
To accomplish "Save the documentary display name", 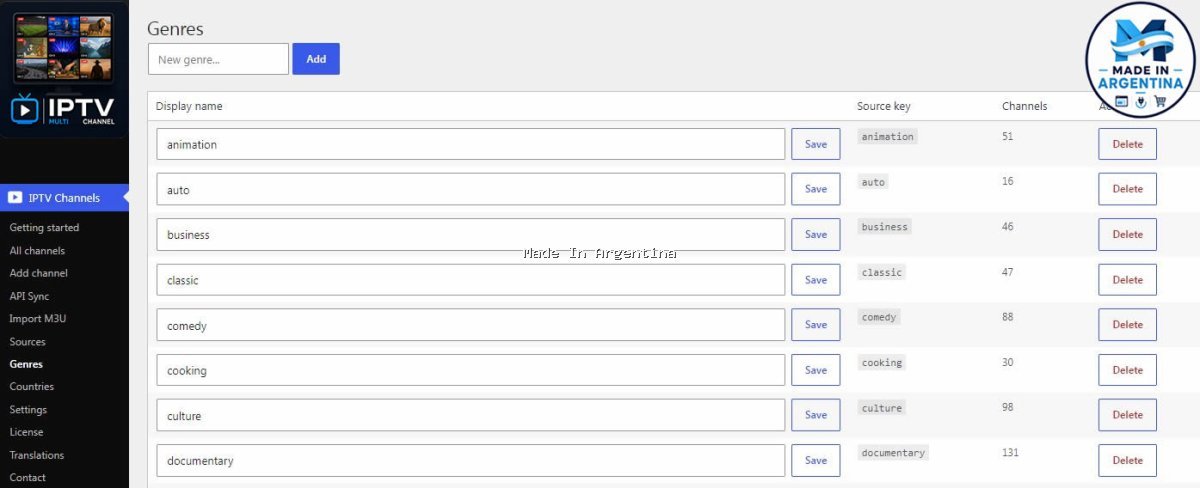I will [816, 460].
